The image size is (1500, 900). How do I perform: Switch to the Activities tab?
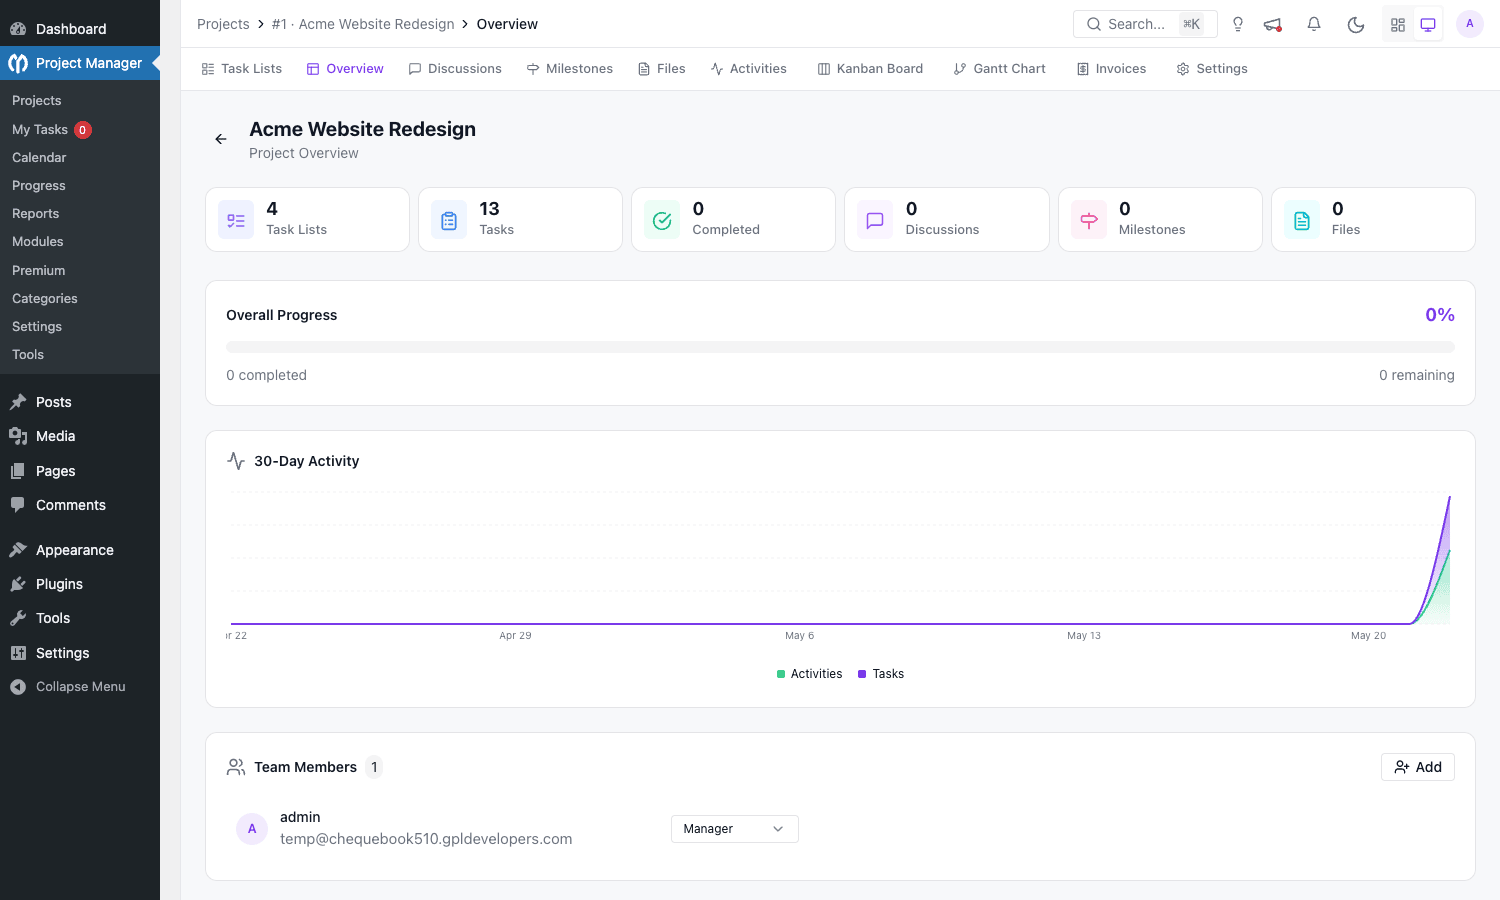[x=749, y=69]
